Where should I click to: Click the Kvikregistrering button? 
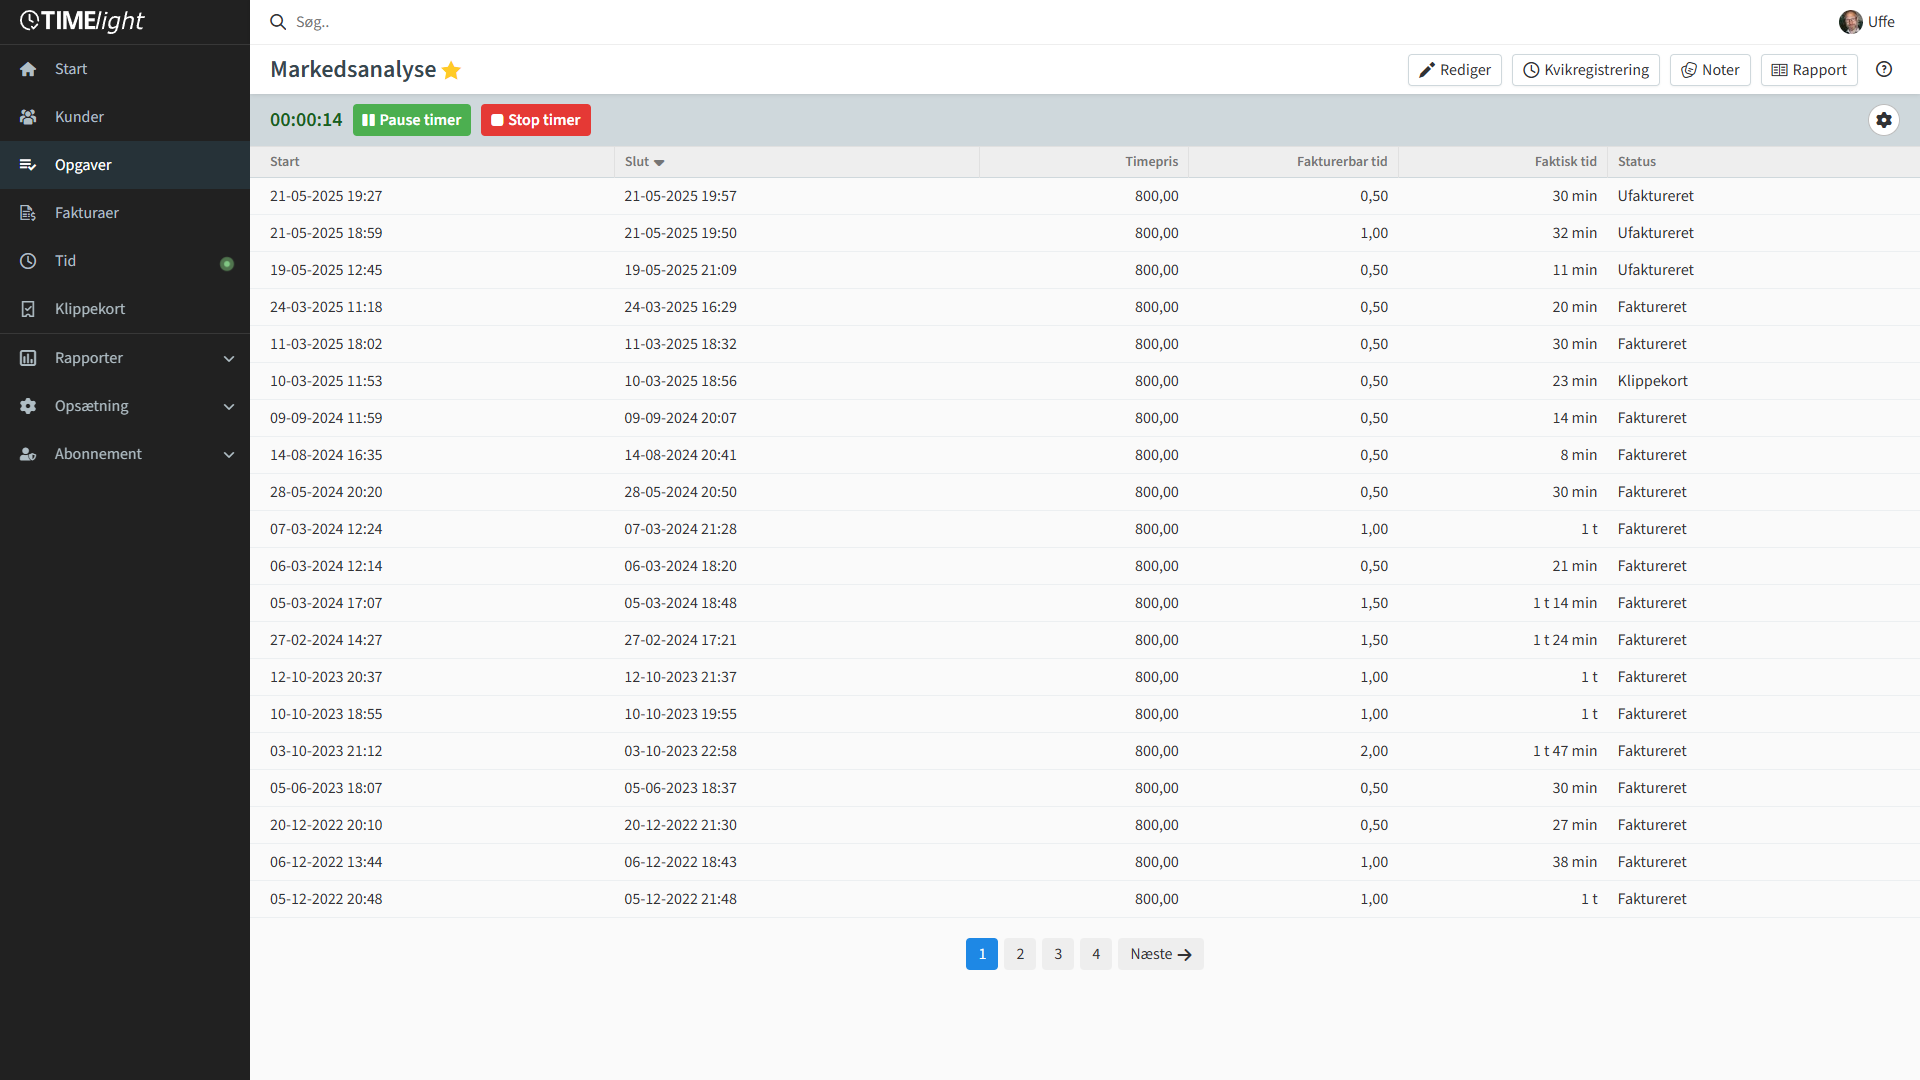click(1585, 70)
